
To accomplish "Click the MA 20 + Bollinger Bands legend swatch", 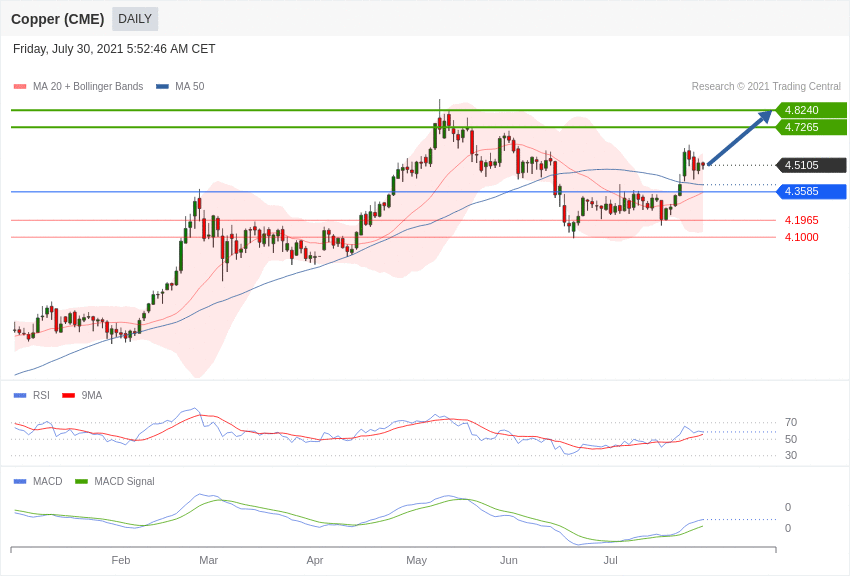I will [x=20, y=87].
